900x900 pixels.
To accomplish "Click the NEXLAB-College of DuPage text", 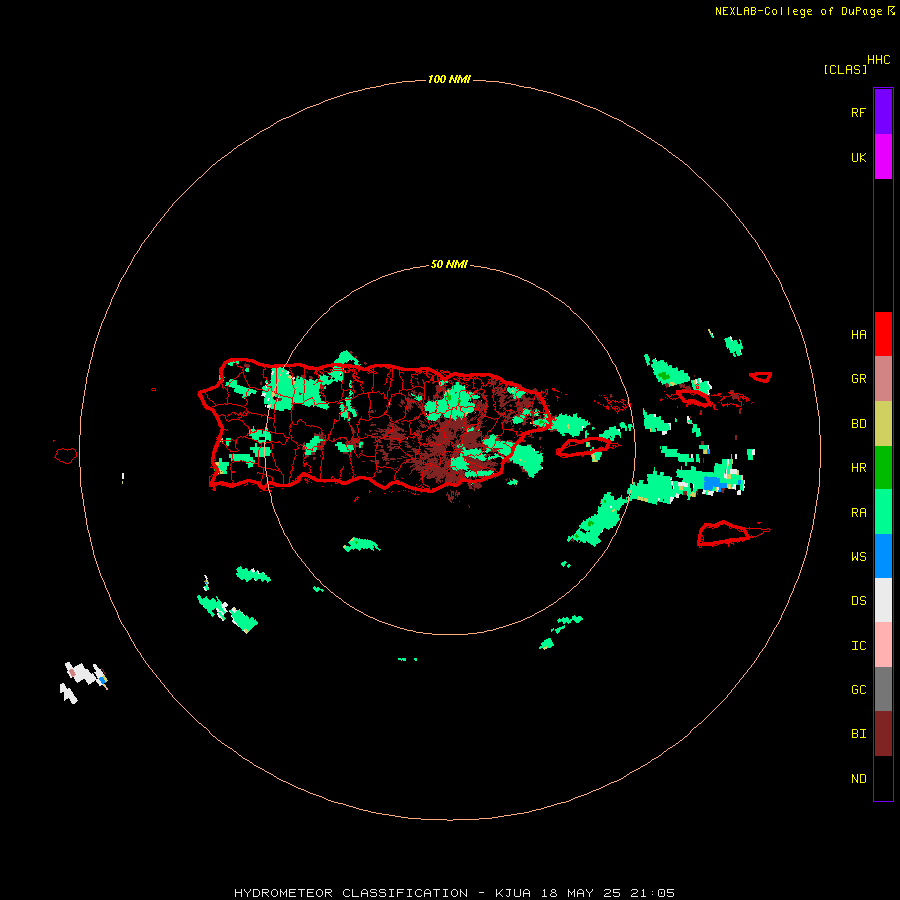I will [x=798, y=11].
